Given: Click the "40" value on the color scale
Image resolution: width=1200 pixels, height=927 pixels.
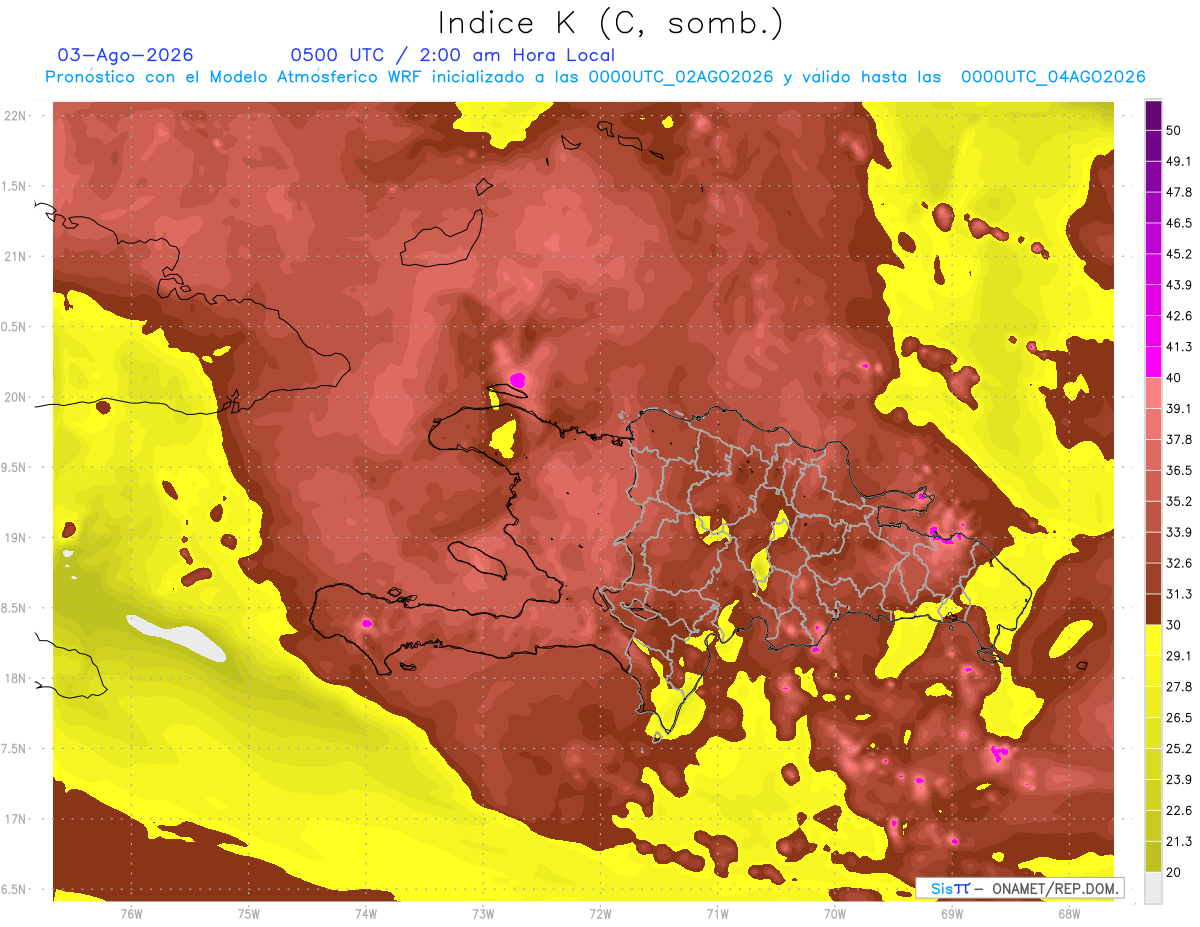Looking at the screenshot, I should click(x=1174, y=378).
